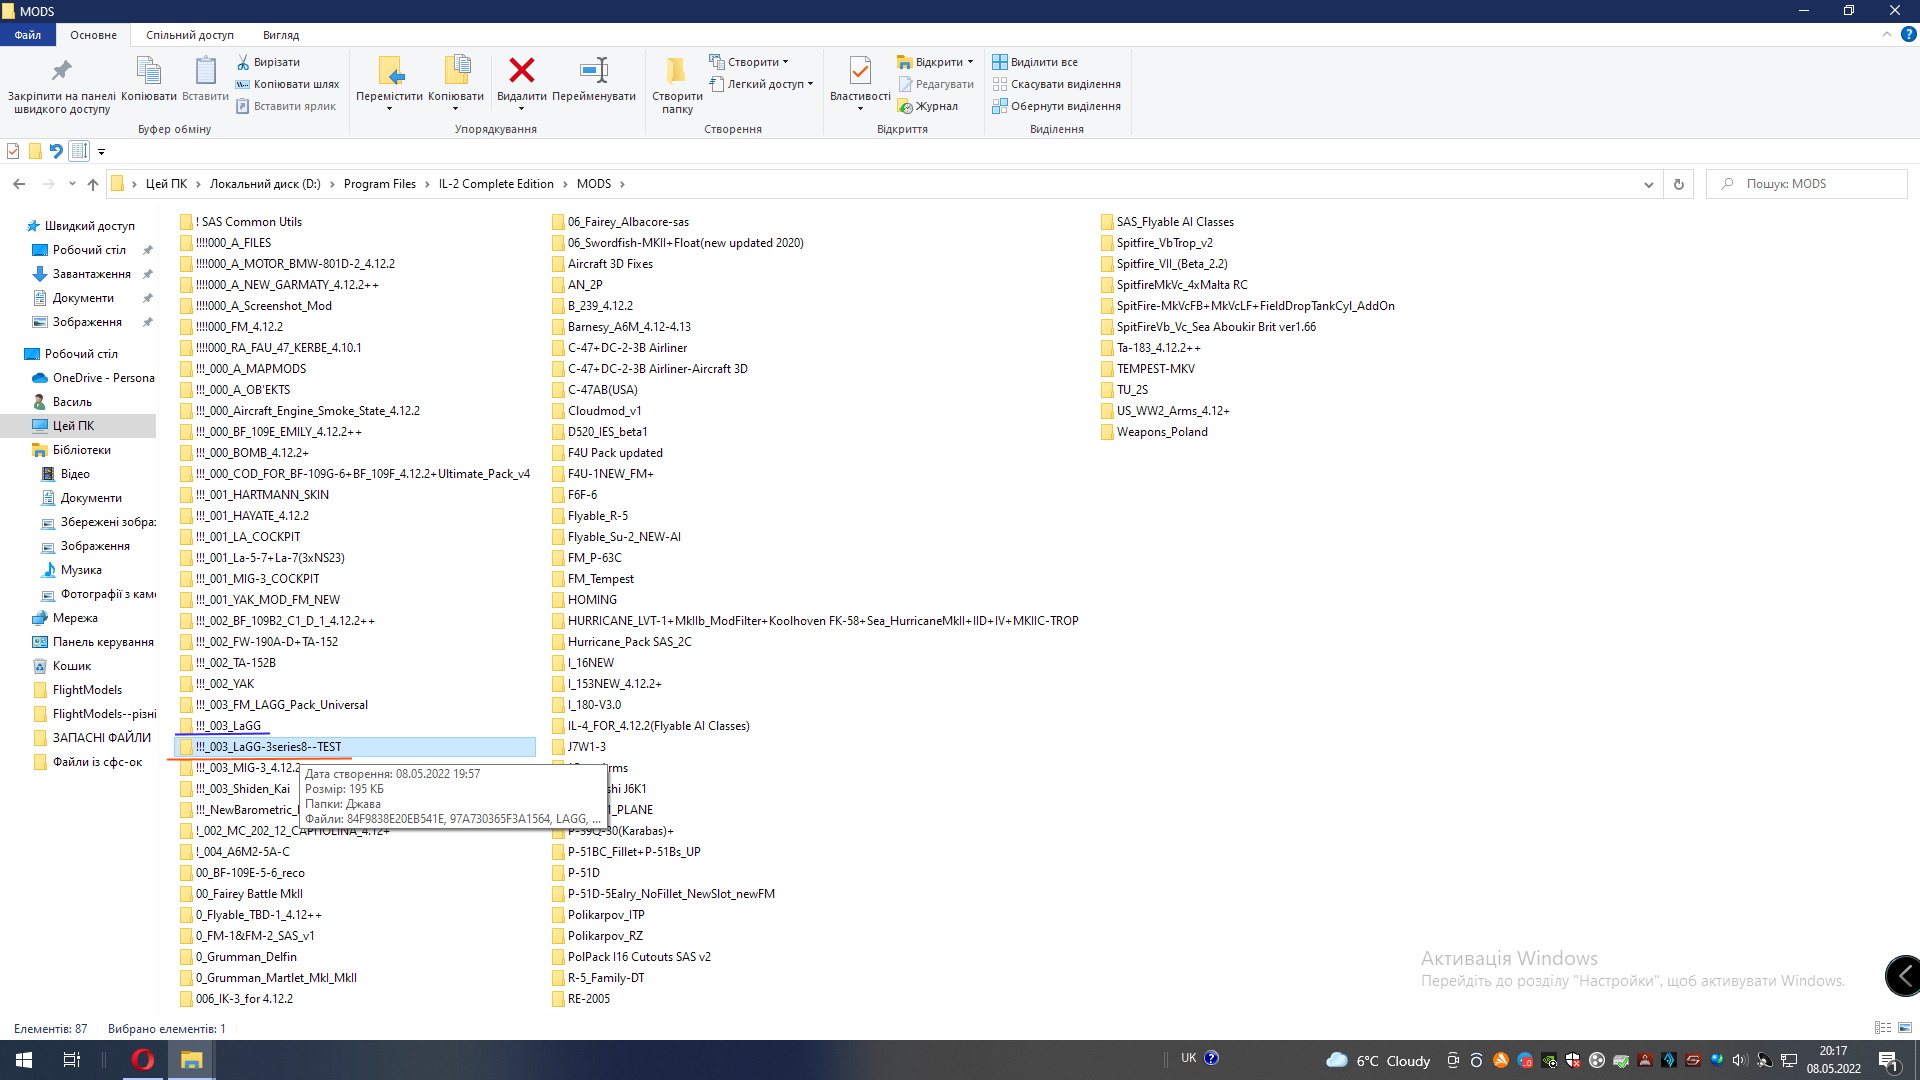
Task: Pin to Quick access in the ribbon
Action: [x=62, y=84]
